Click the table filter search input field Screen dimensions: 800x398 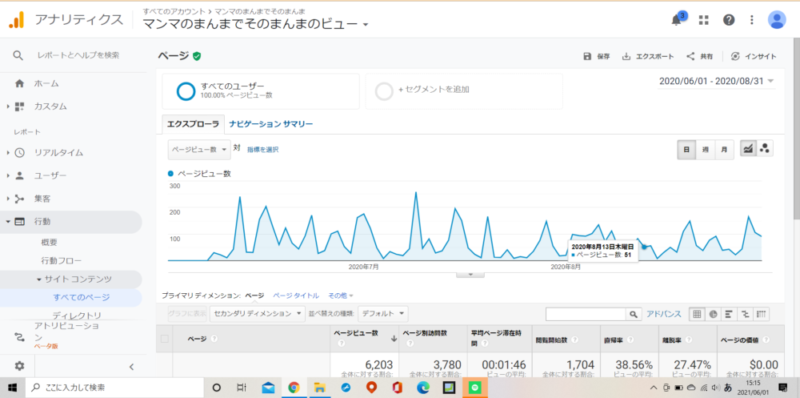click(x=586, y=314)
